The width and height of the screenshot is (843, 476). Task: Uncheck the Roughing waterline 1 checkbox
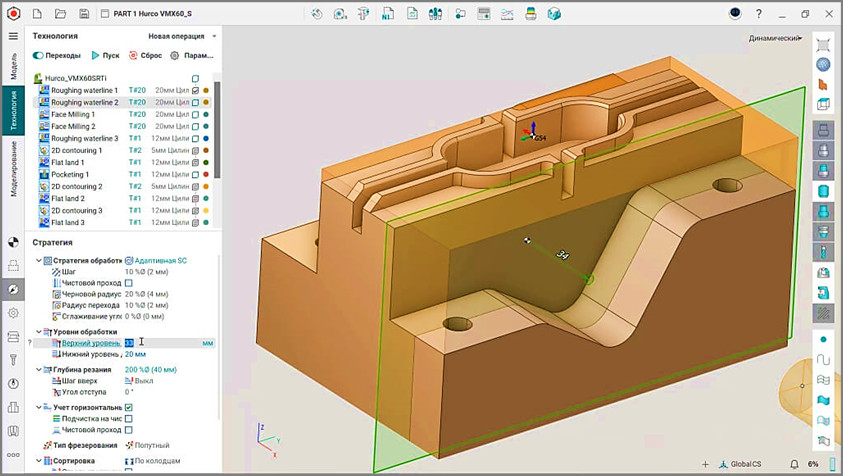pos(196,90)
